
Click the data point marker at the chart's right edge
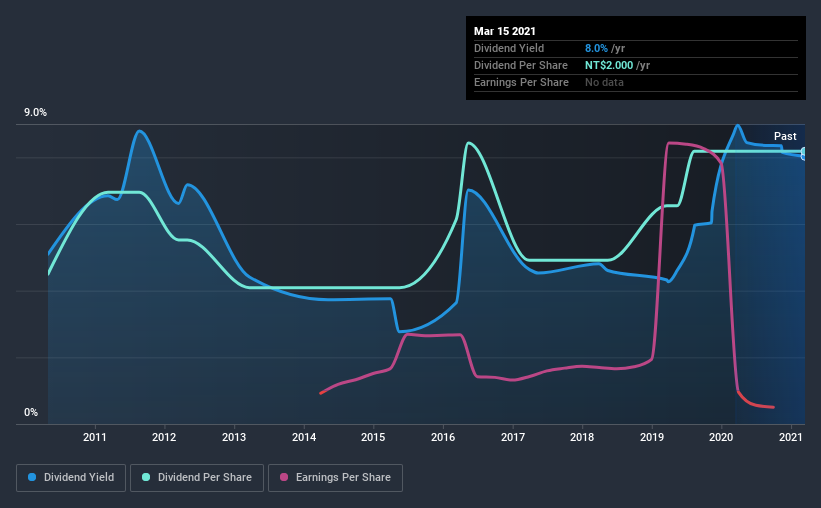(804, 153)
